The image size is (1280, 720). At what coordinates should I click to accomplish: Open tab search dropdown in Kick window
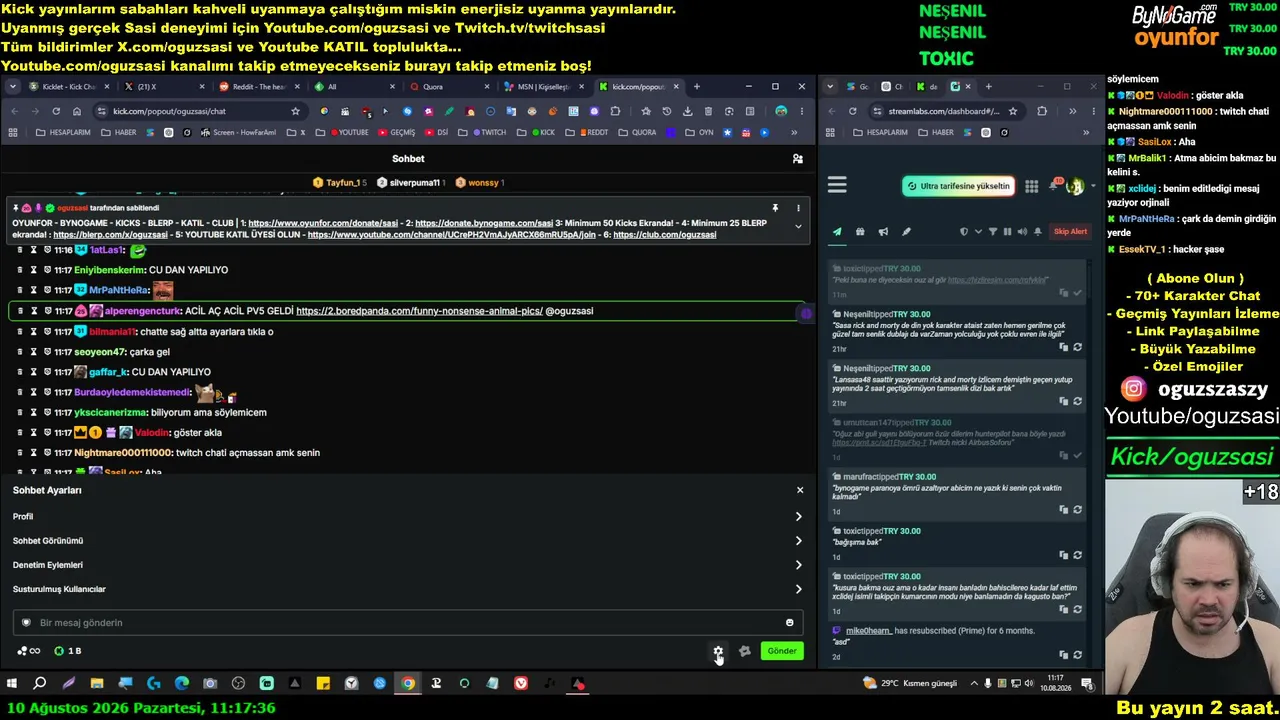pos(12,87)
